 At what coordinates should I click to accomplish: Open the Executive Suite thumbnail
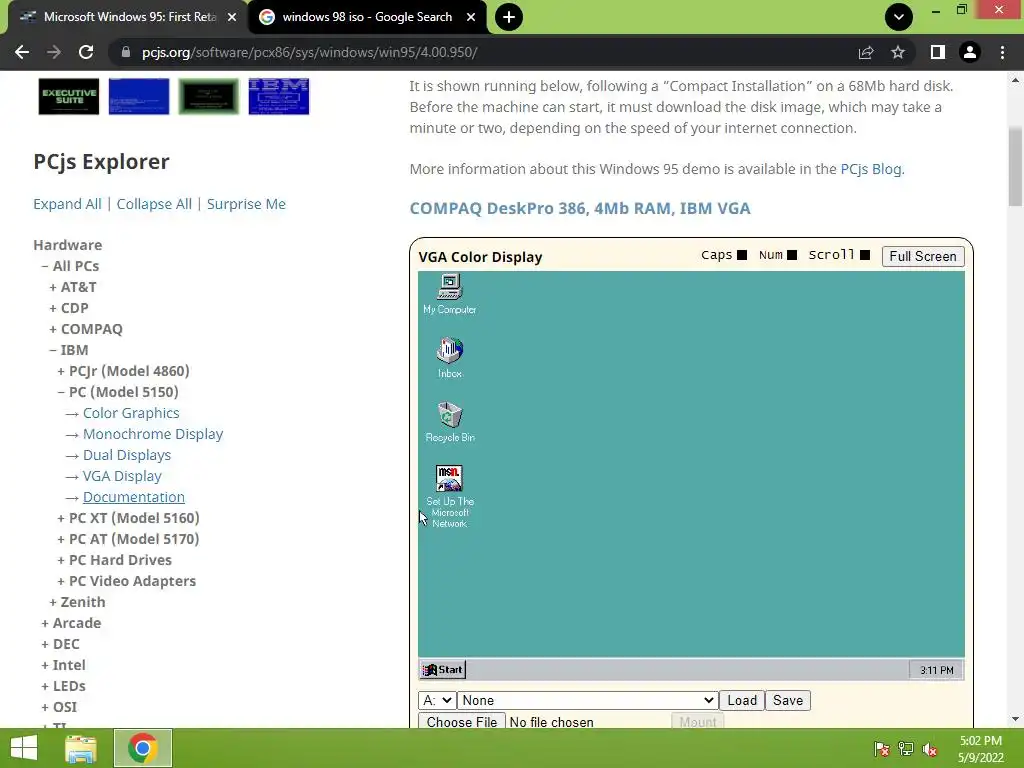coord(69,97)
